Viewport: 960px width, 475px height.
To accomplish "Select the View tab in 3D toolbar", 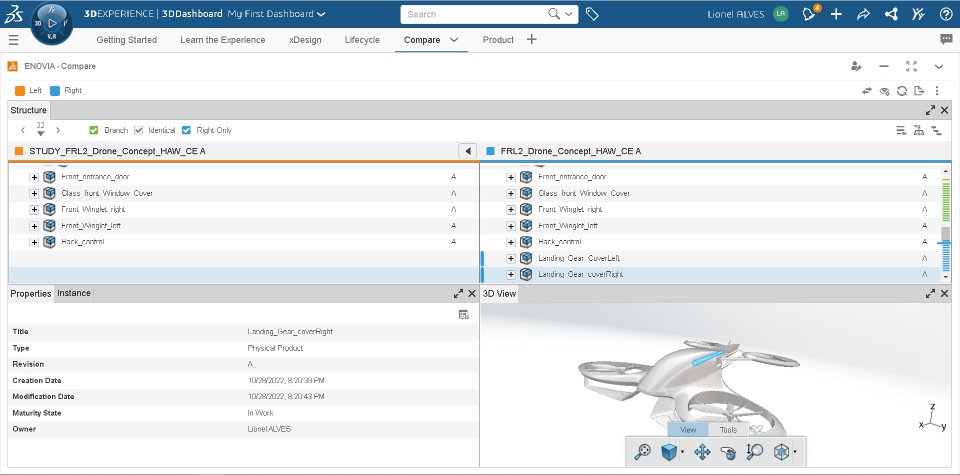I will 688,430.
